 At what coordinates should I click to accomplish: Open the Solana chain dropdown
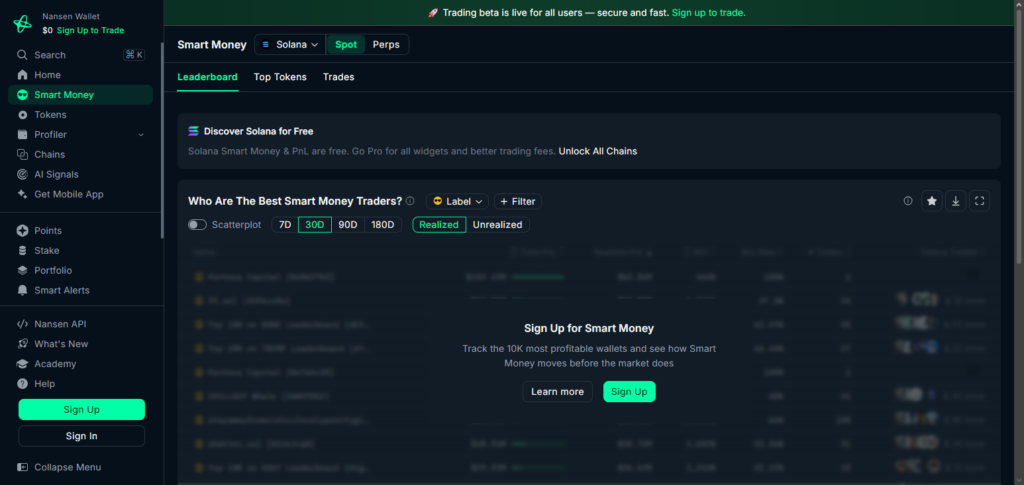(290, 44)
